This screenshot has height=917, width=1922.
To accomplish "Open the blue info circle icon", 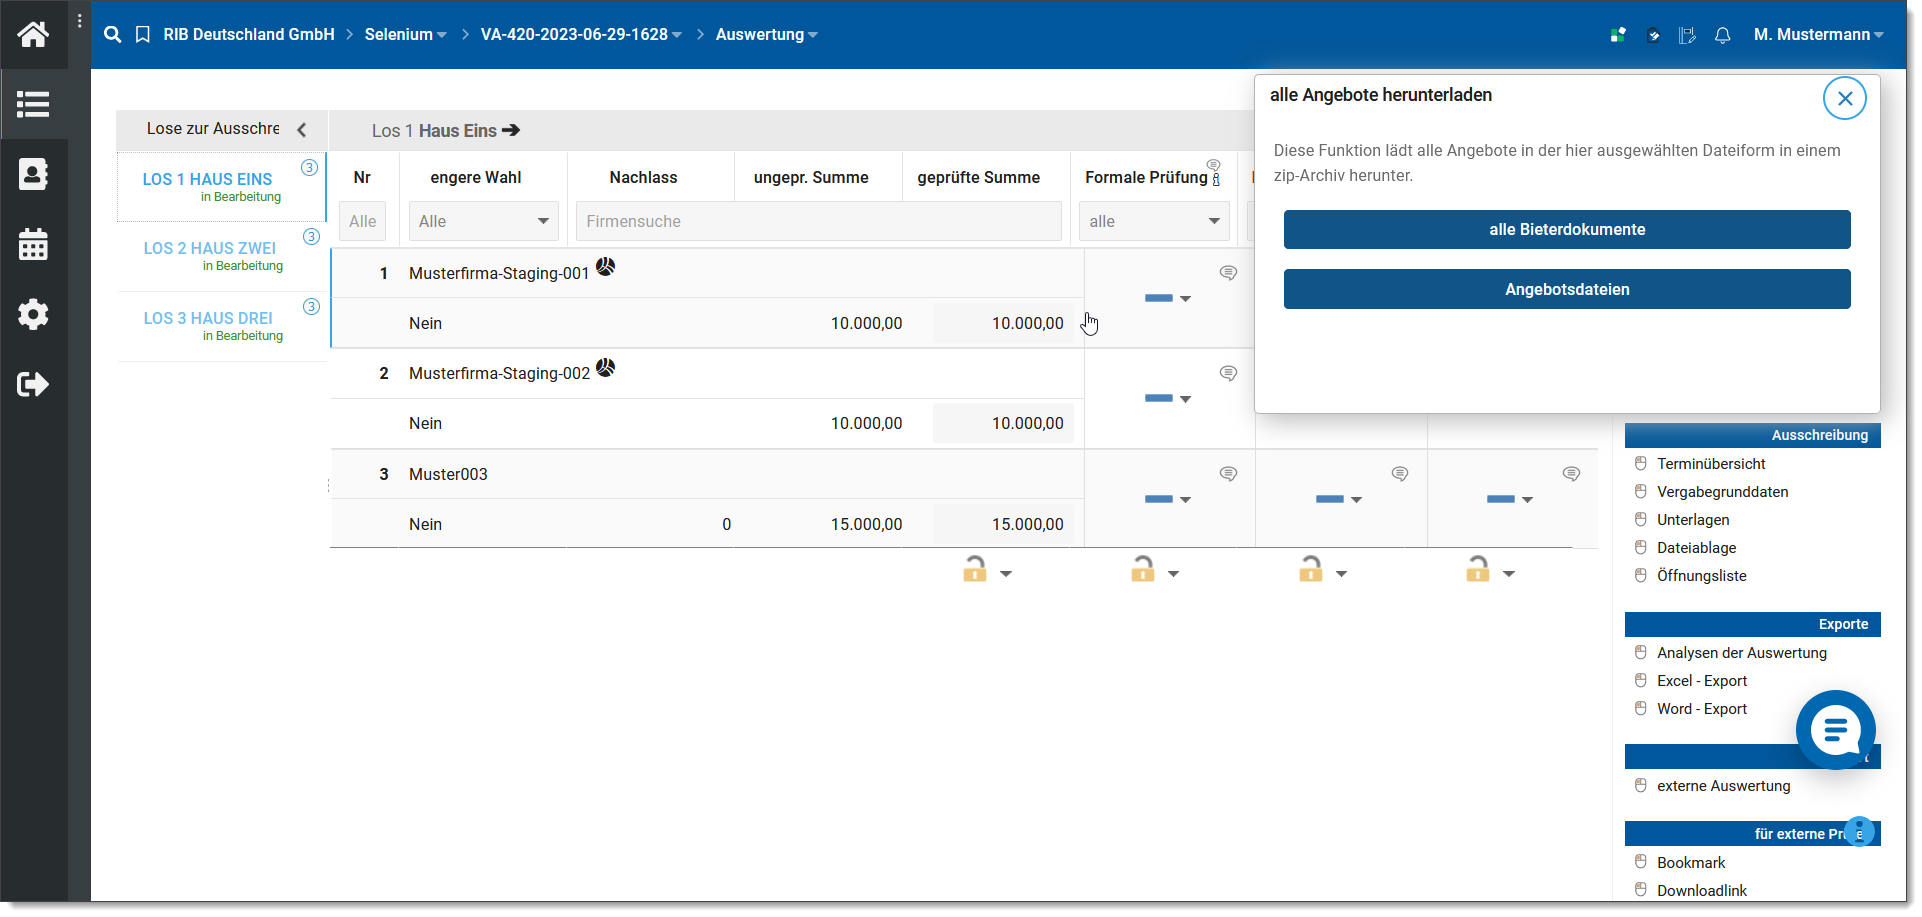I will pos(1859,832).
